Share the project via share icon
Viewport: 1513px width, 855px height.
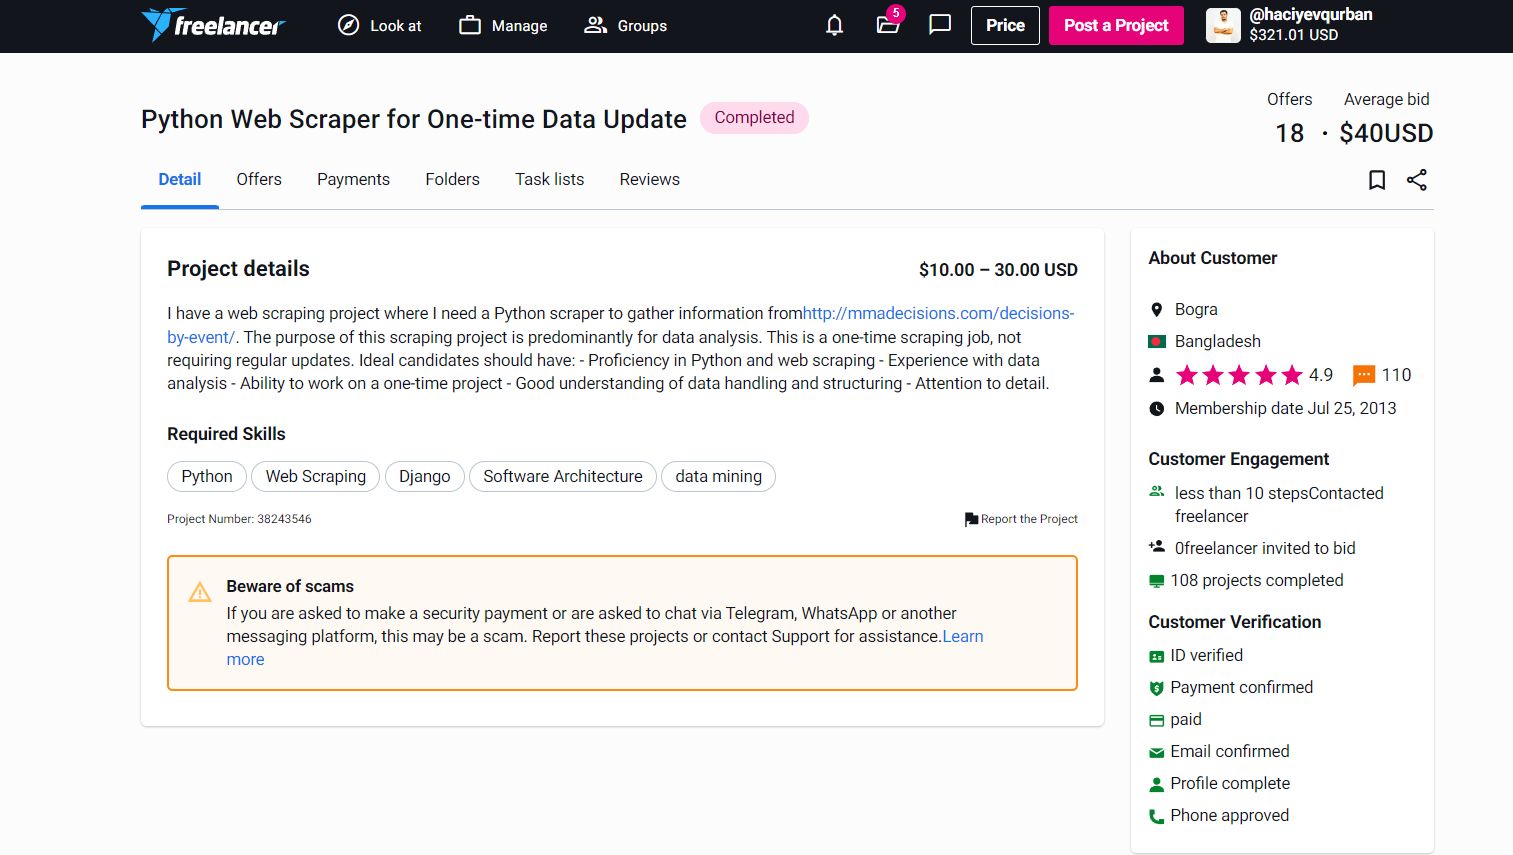tap(1416, 180)
